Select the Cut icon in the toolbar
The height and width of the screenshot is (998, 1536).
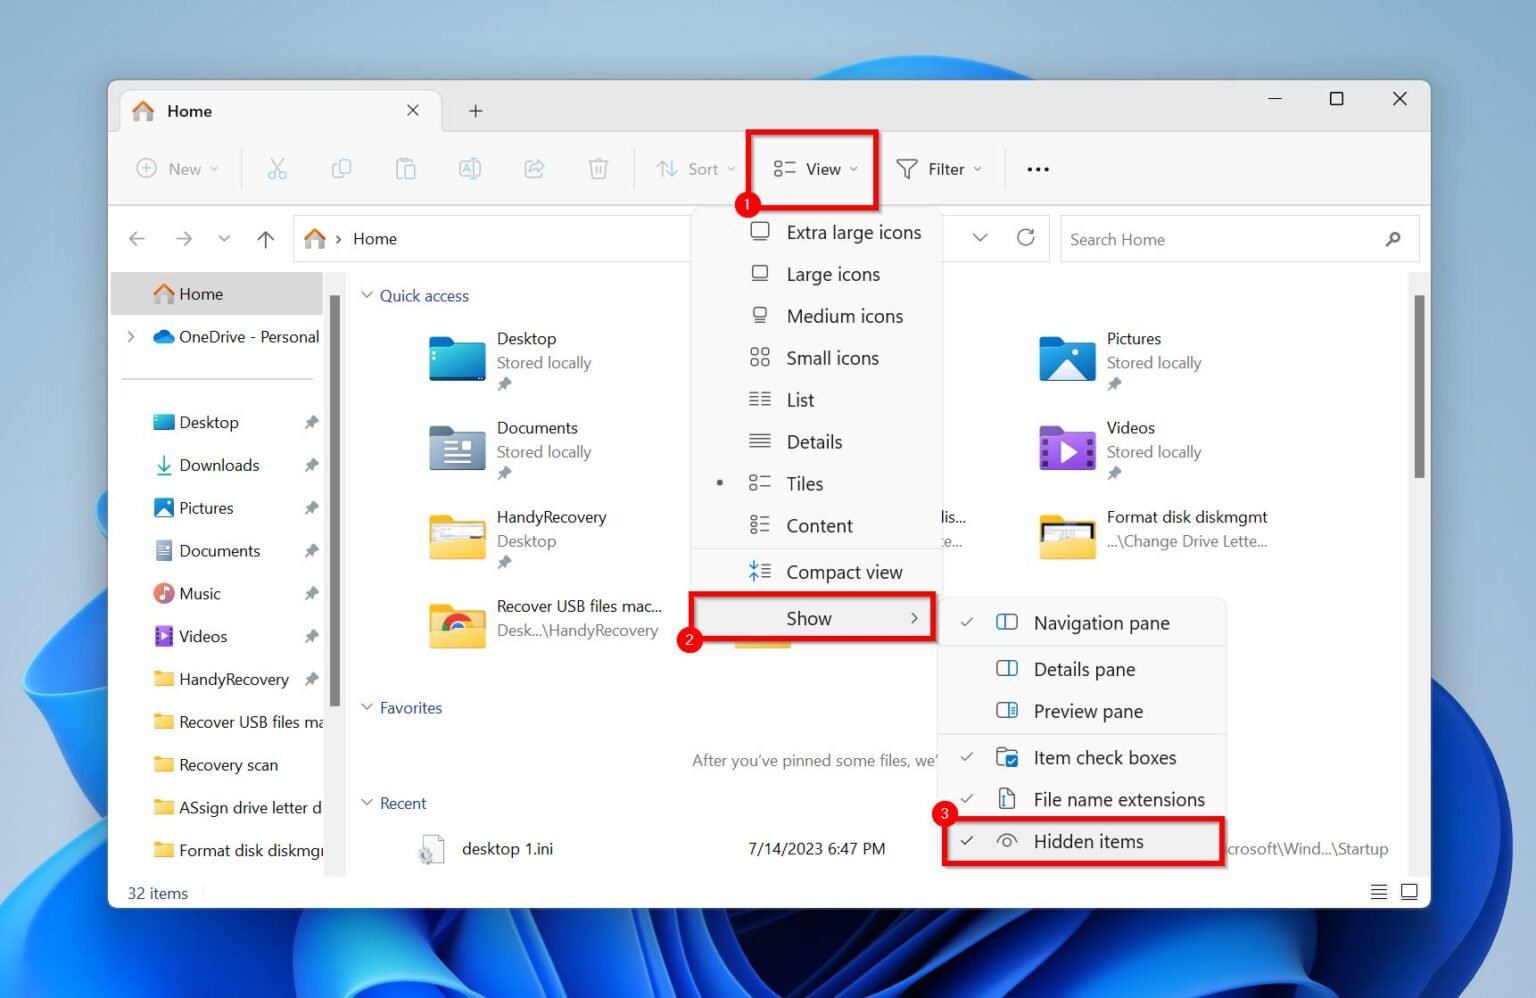(277, 168)
